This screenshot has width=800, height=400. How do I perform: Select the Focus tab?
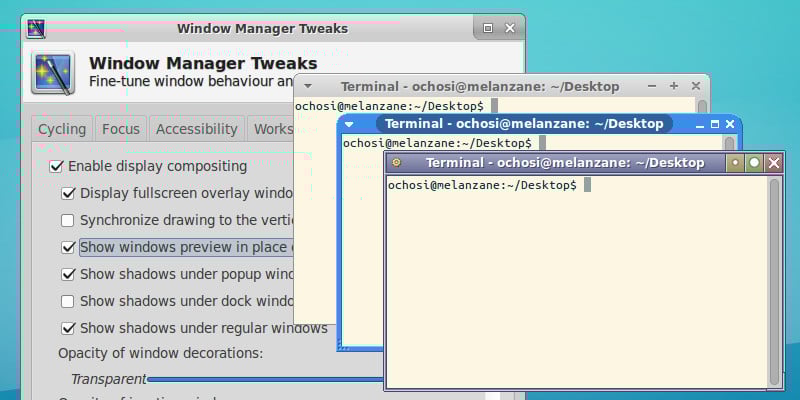[x=121, y=129]
